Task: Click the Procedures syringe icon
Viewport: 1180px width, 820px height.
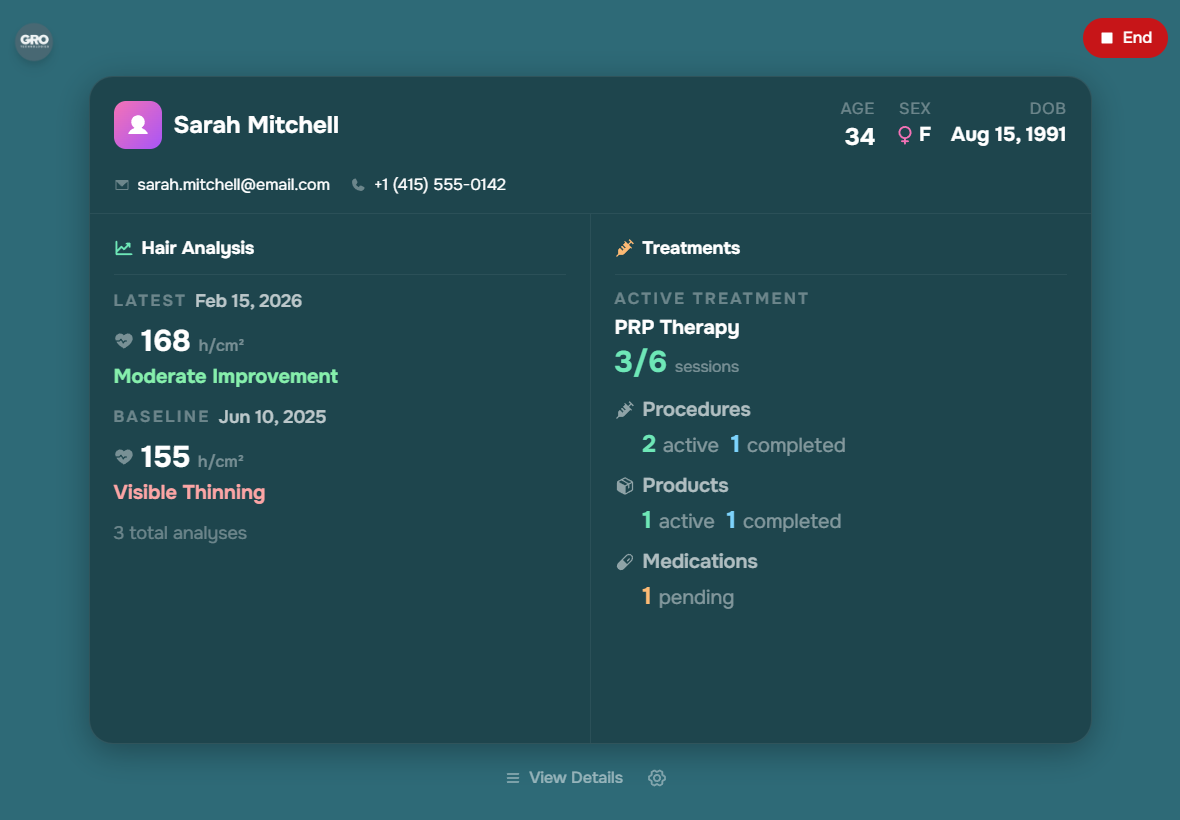Action: (x=625, y=410)
